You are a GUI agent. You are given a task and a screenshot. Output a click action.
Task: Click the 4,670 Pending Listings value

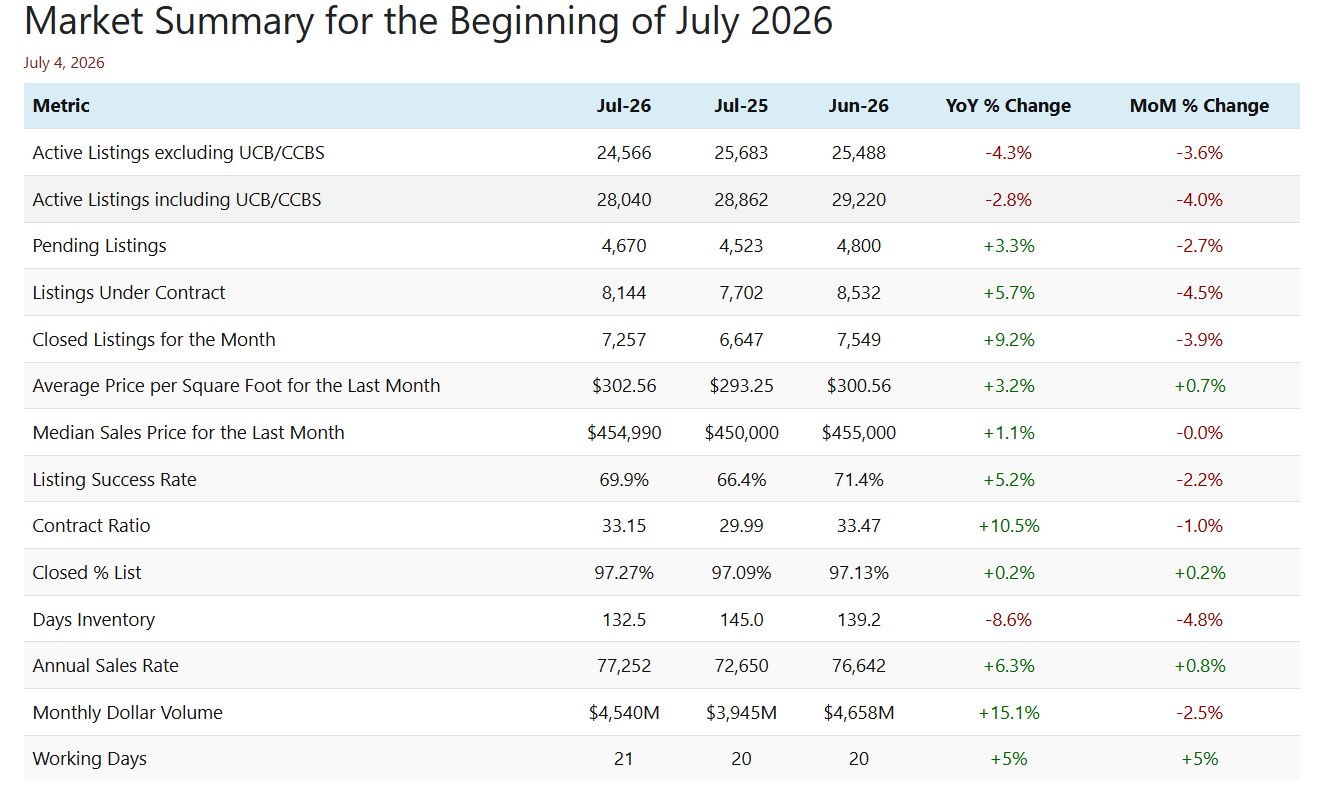click(x=624, y=246)
